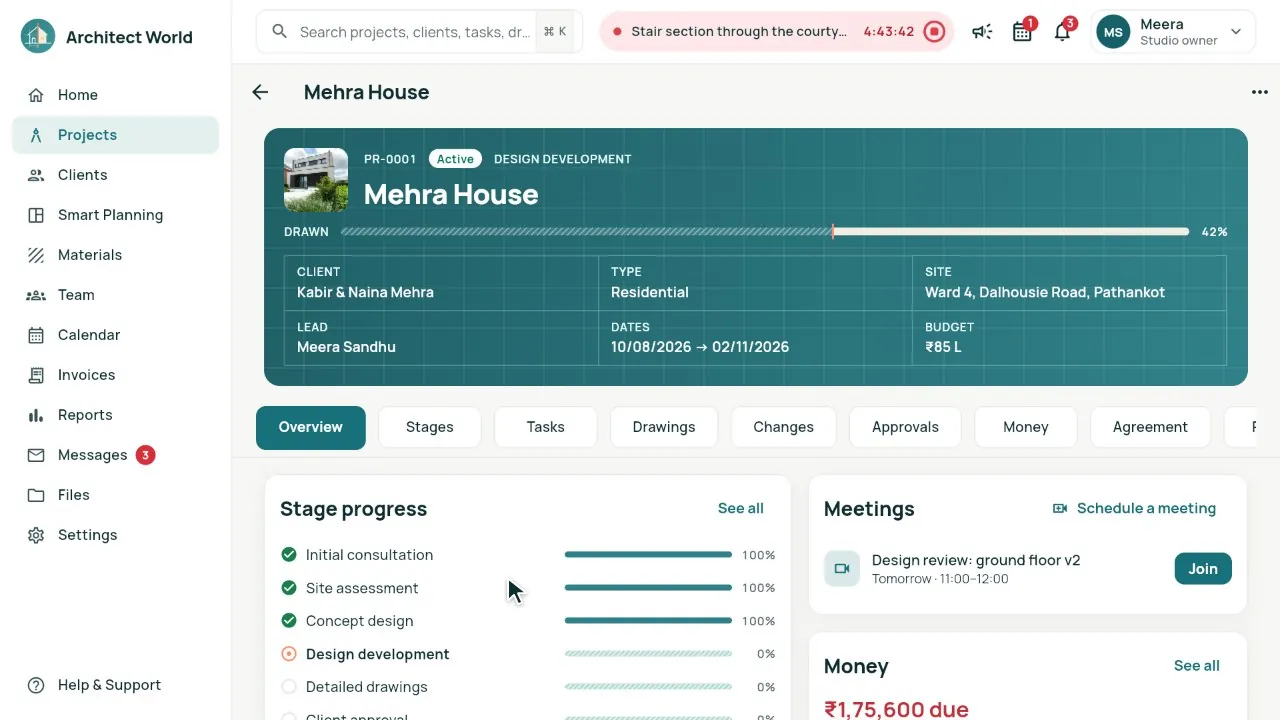Open Help & Support

(115, 685)
